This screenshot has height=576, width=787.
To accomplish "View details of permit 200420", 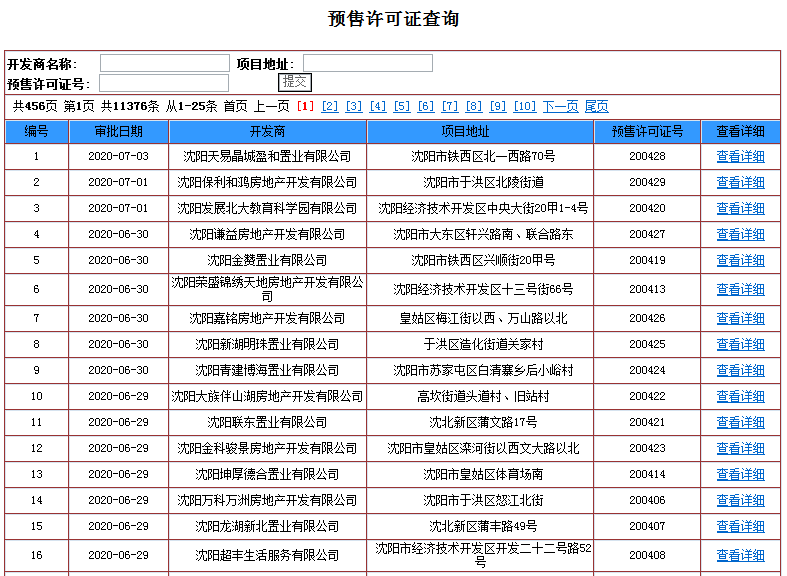I will coord(740,209).
